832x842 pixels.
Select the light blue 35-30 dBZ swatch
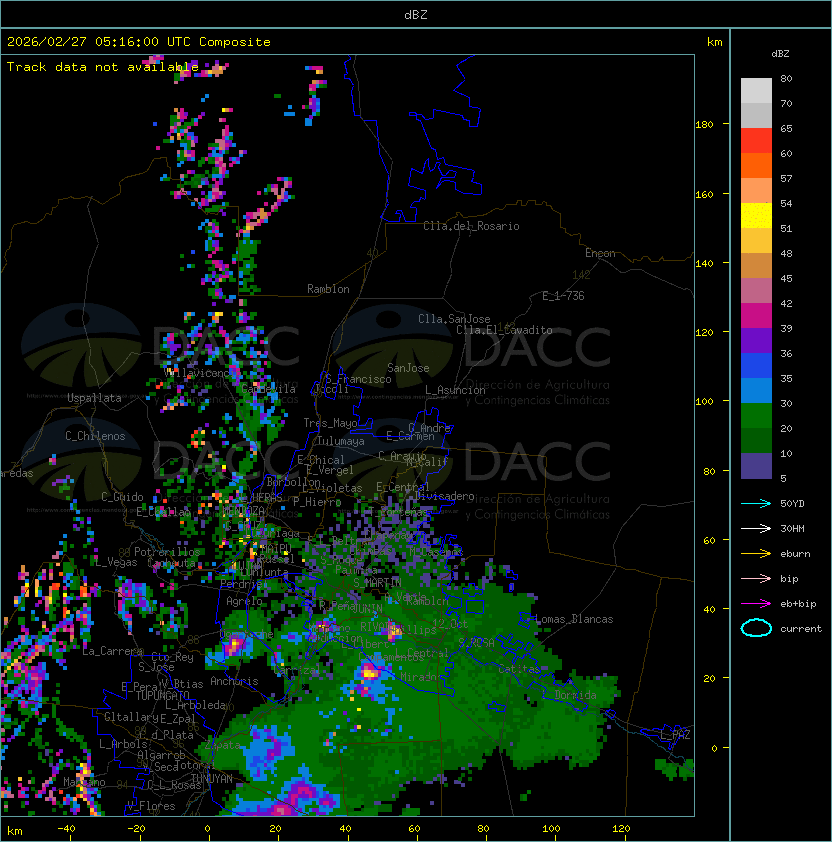(756, 390)
